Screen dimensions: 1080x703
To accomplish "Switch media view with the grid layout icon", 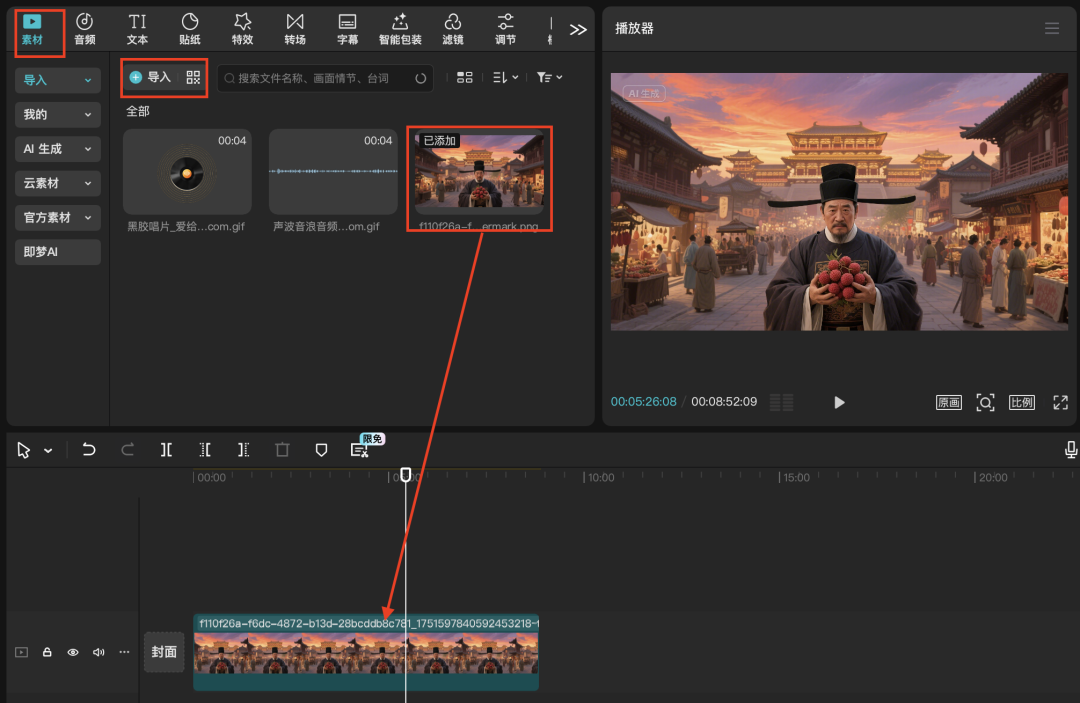I will pyautogui.click(x=464, y=77).
